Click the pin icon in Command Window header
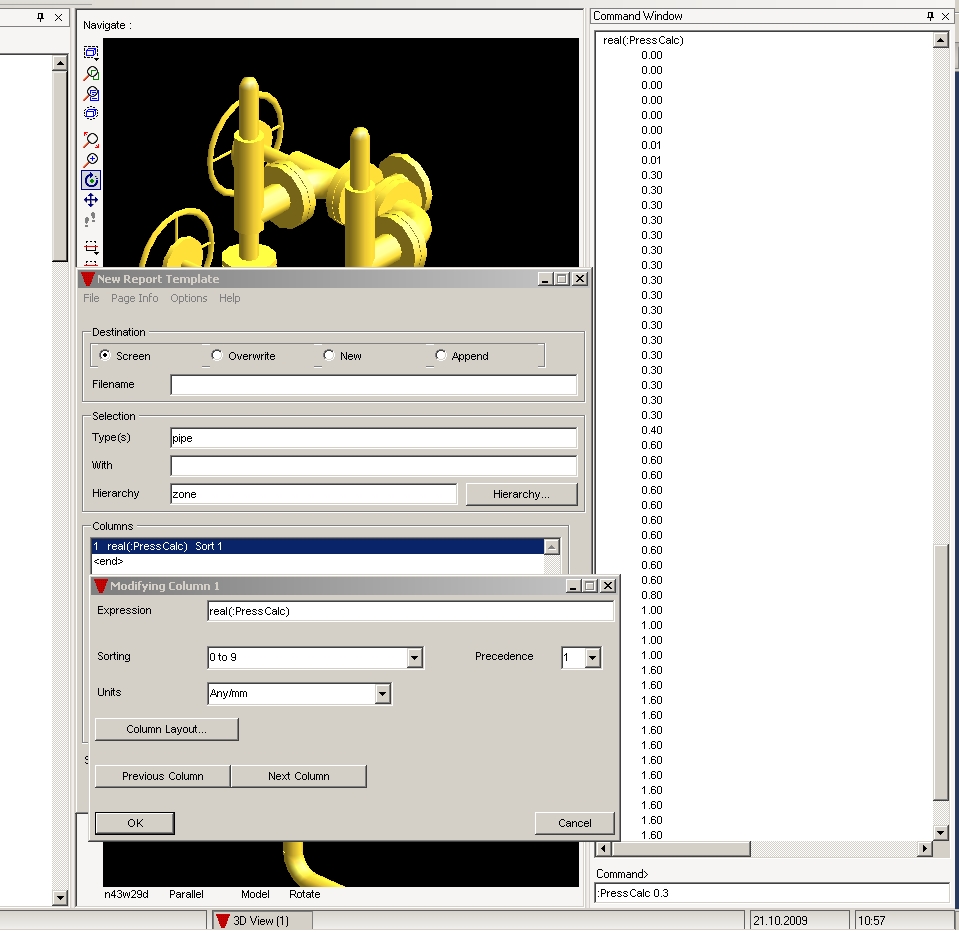Screen dimensions: 959x933 pos(930,17)
